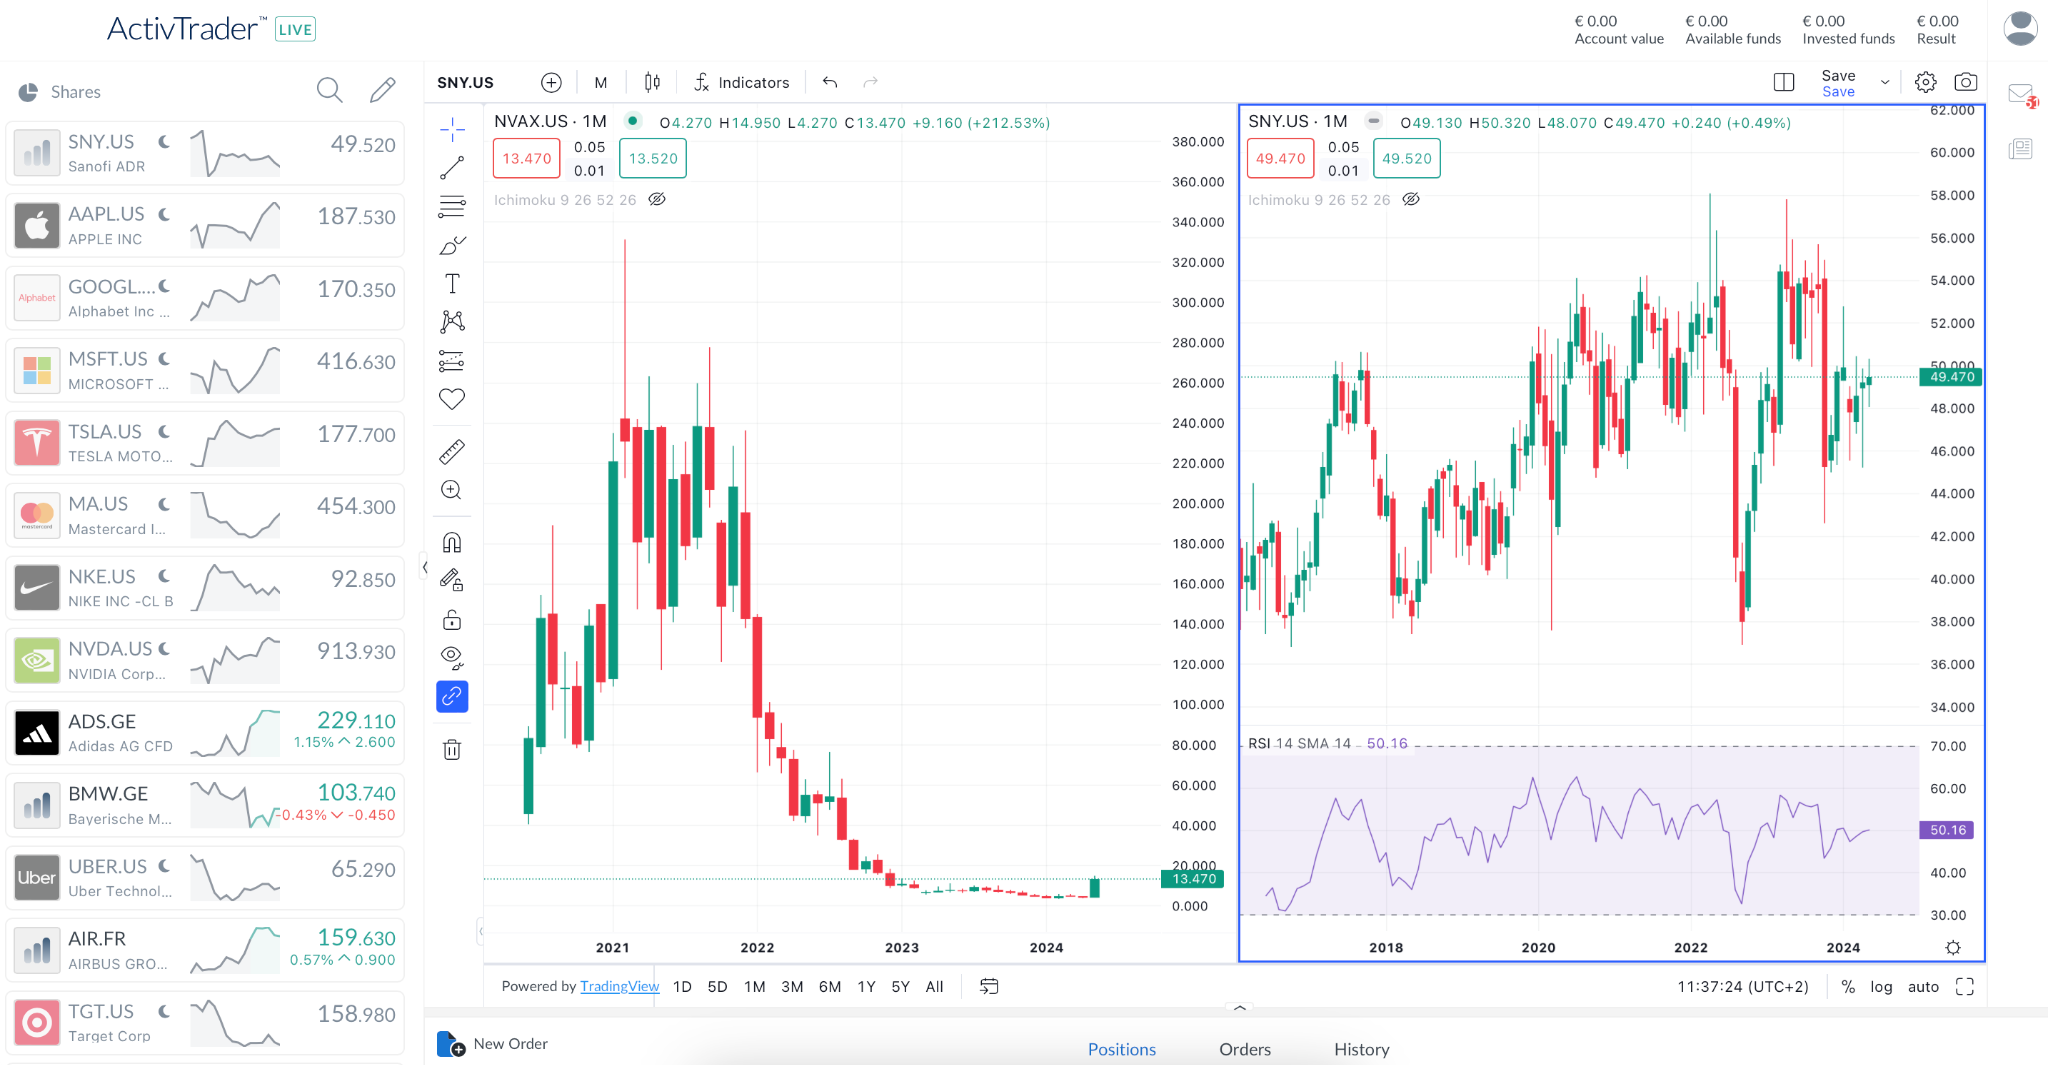Click the SNY buy price 49.520 button
The width and height of the screenshot is (2048, 1065).
tap(1407, 158)
